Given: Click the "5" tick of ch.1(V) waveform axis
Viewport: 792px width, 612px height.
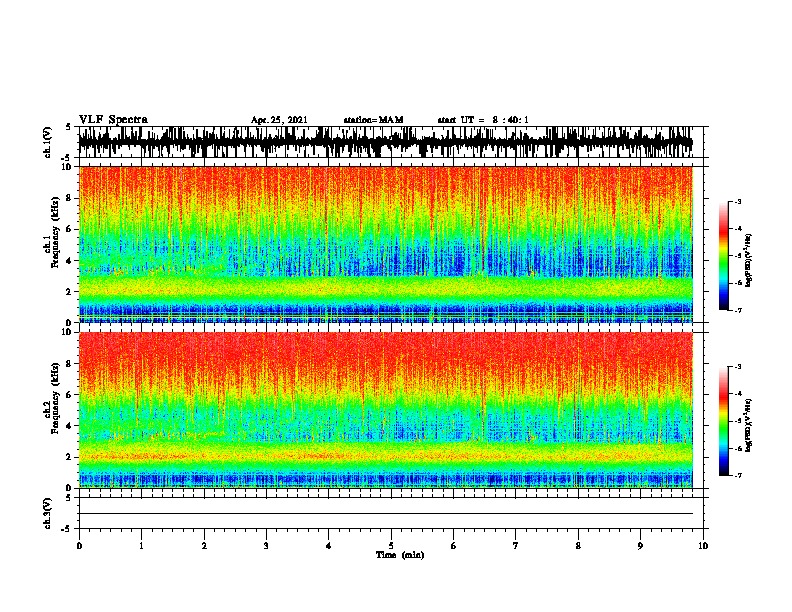Looking at the screenshot, I should pyautogui.click(x=70, y=127).
